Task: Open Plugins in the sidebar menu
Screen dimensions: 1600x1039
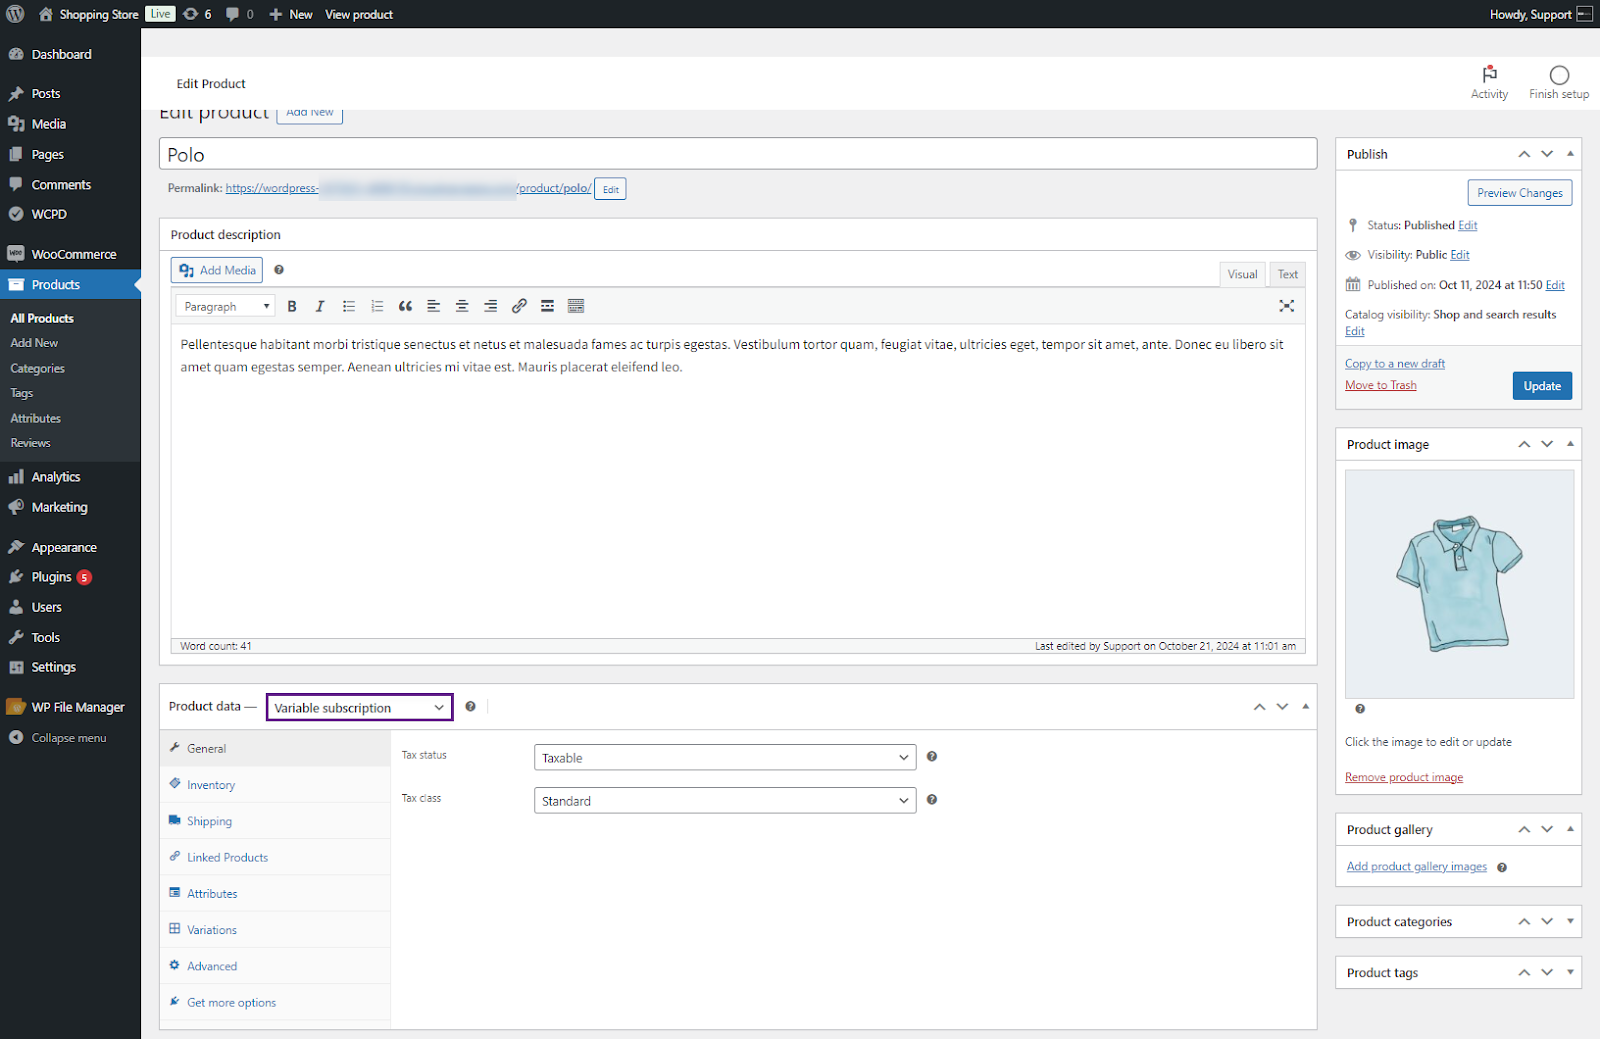Action: (70, 577)
